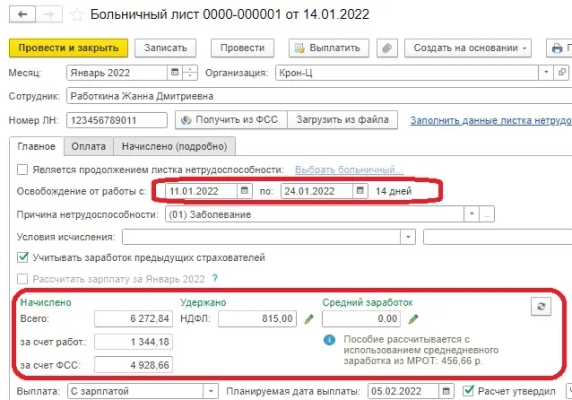
Task: Click the Всего amount field 6 272,84
Action: (x=134, y=319)
